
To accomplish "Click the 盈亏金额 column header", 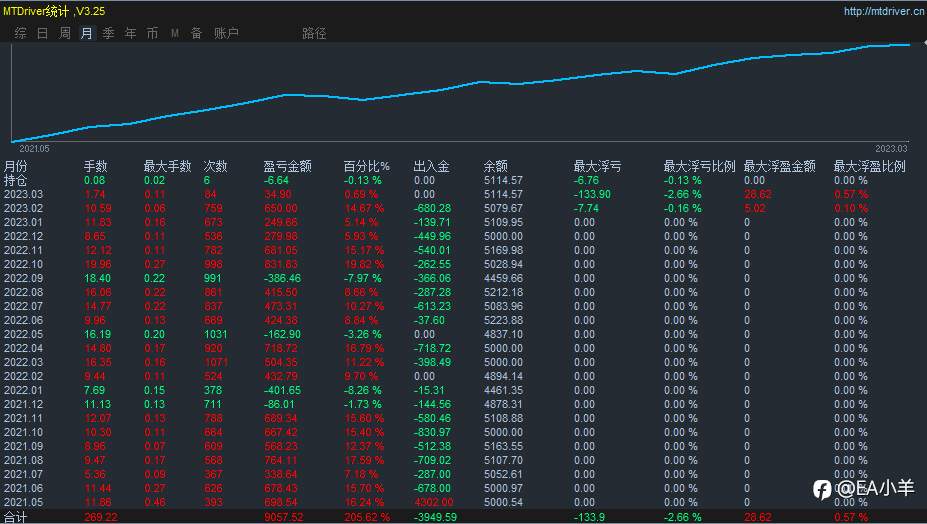I will pos(287,166).
